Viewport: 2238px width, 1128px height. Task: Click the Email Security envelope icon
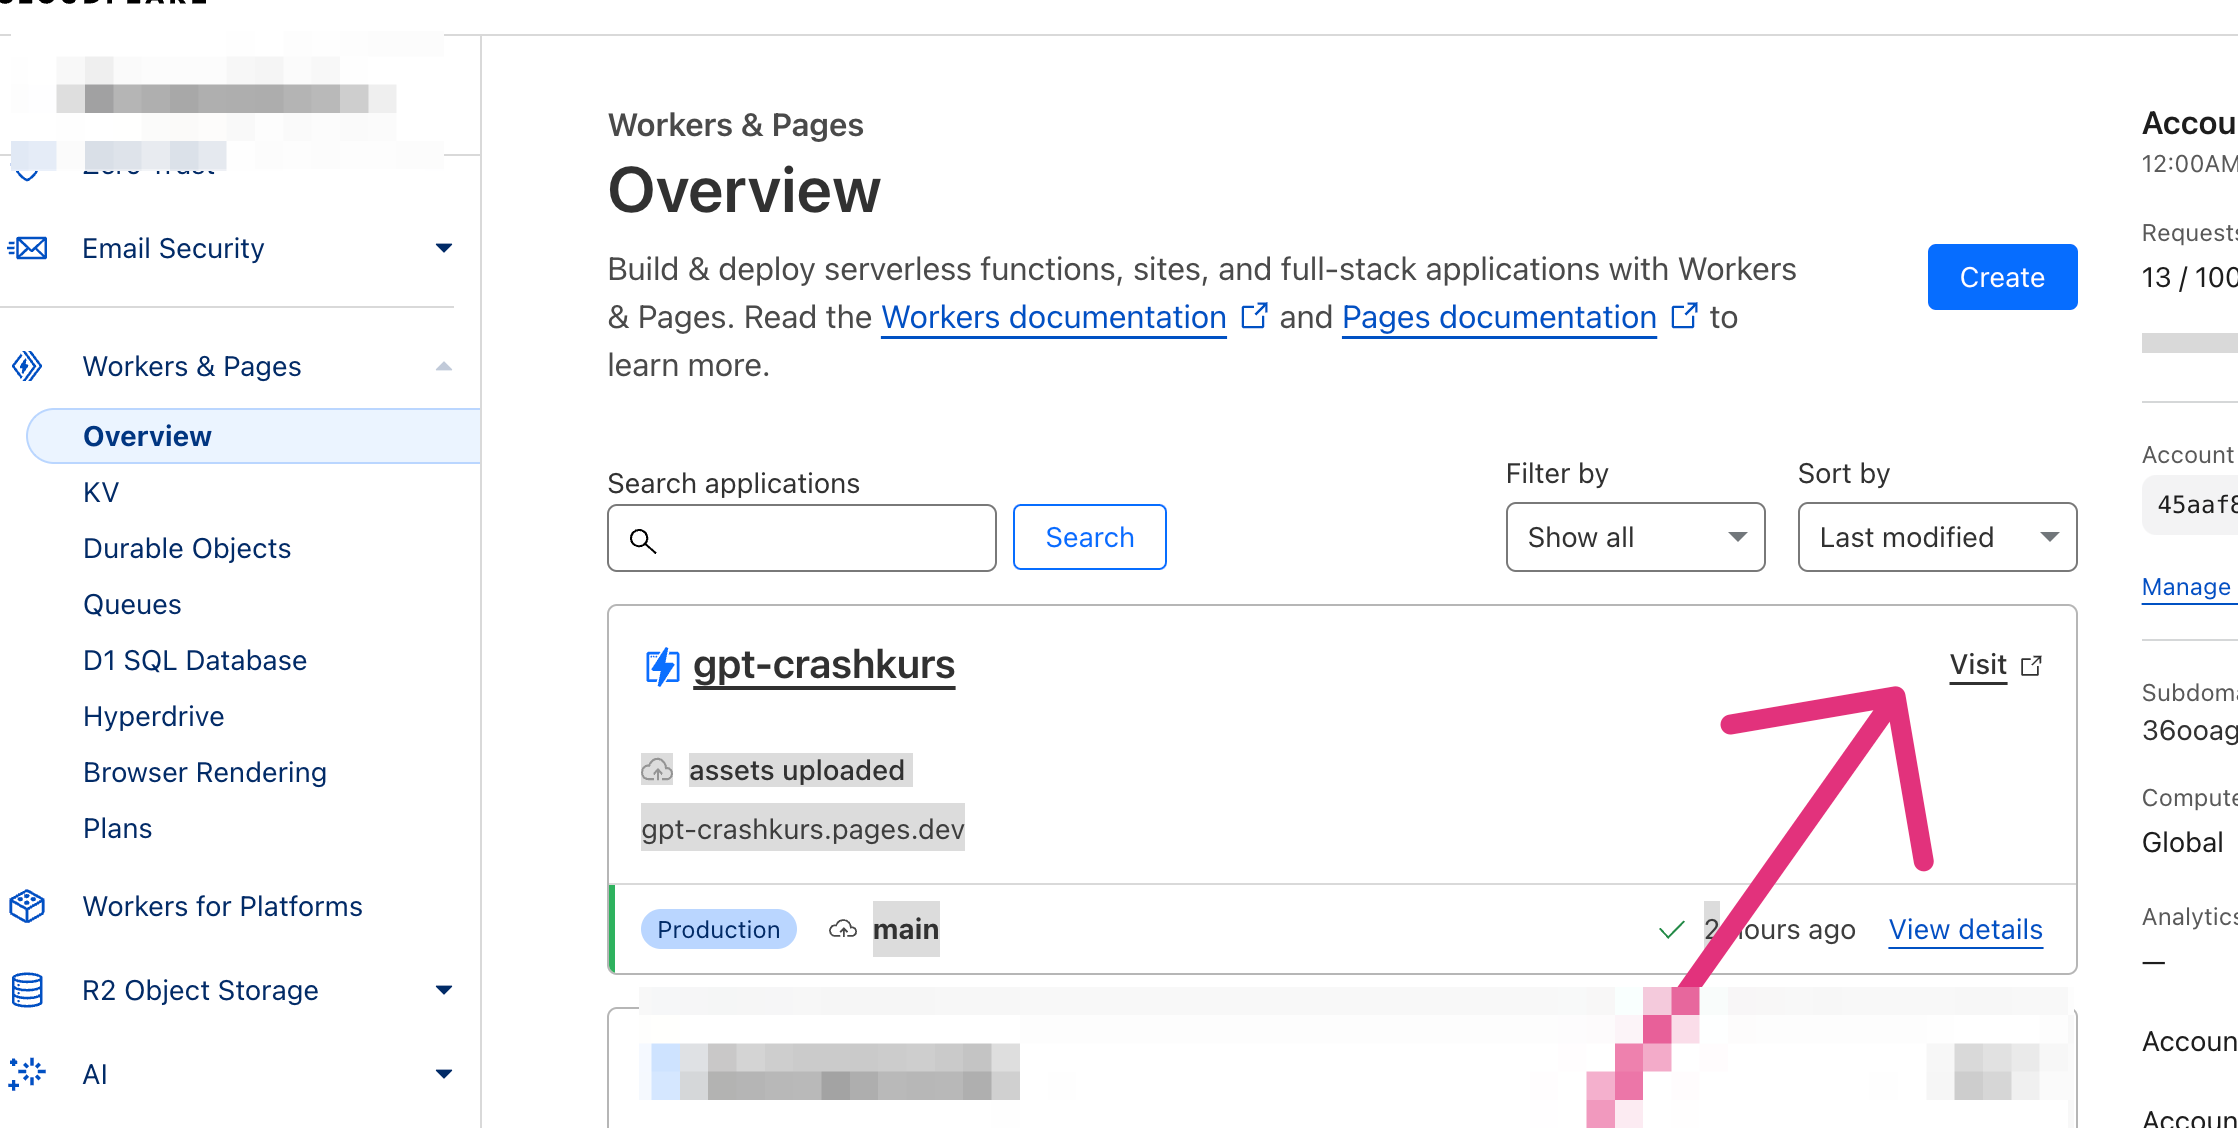28,248
